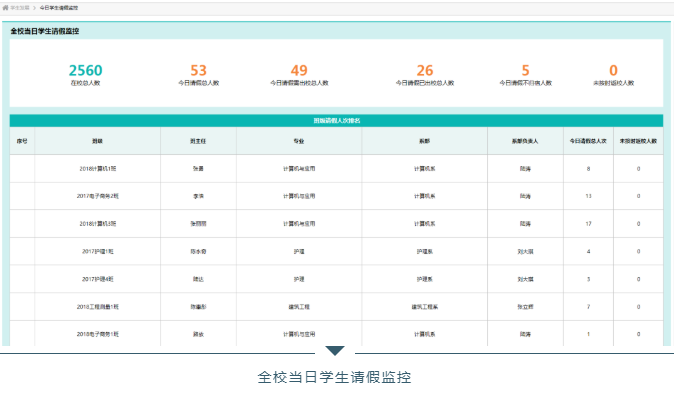
Task: Click the 建筑工程系 department cell
Action: tap(425, 306)
